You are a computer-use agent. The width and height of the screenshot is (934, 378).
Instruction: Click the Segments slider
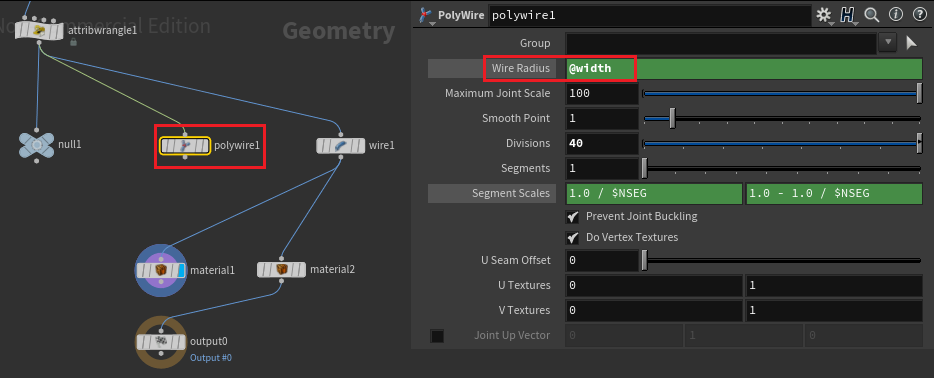(782, 168)
